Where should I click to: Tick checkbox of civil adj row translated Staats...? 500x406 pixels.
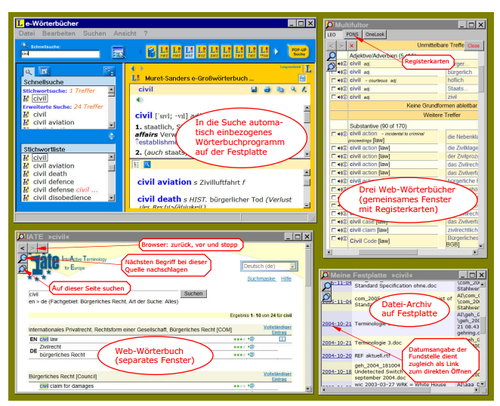click(333, 89)
